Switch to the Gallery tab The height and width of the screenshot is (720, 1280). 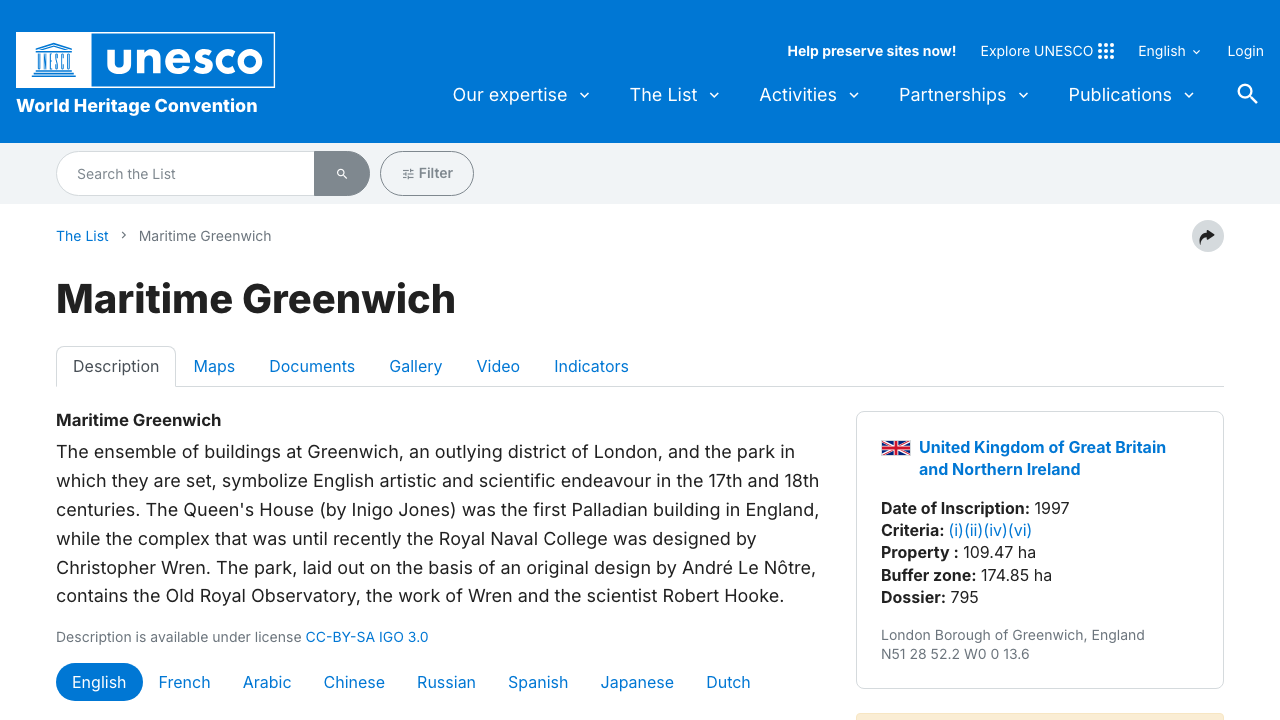416,366
